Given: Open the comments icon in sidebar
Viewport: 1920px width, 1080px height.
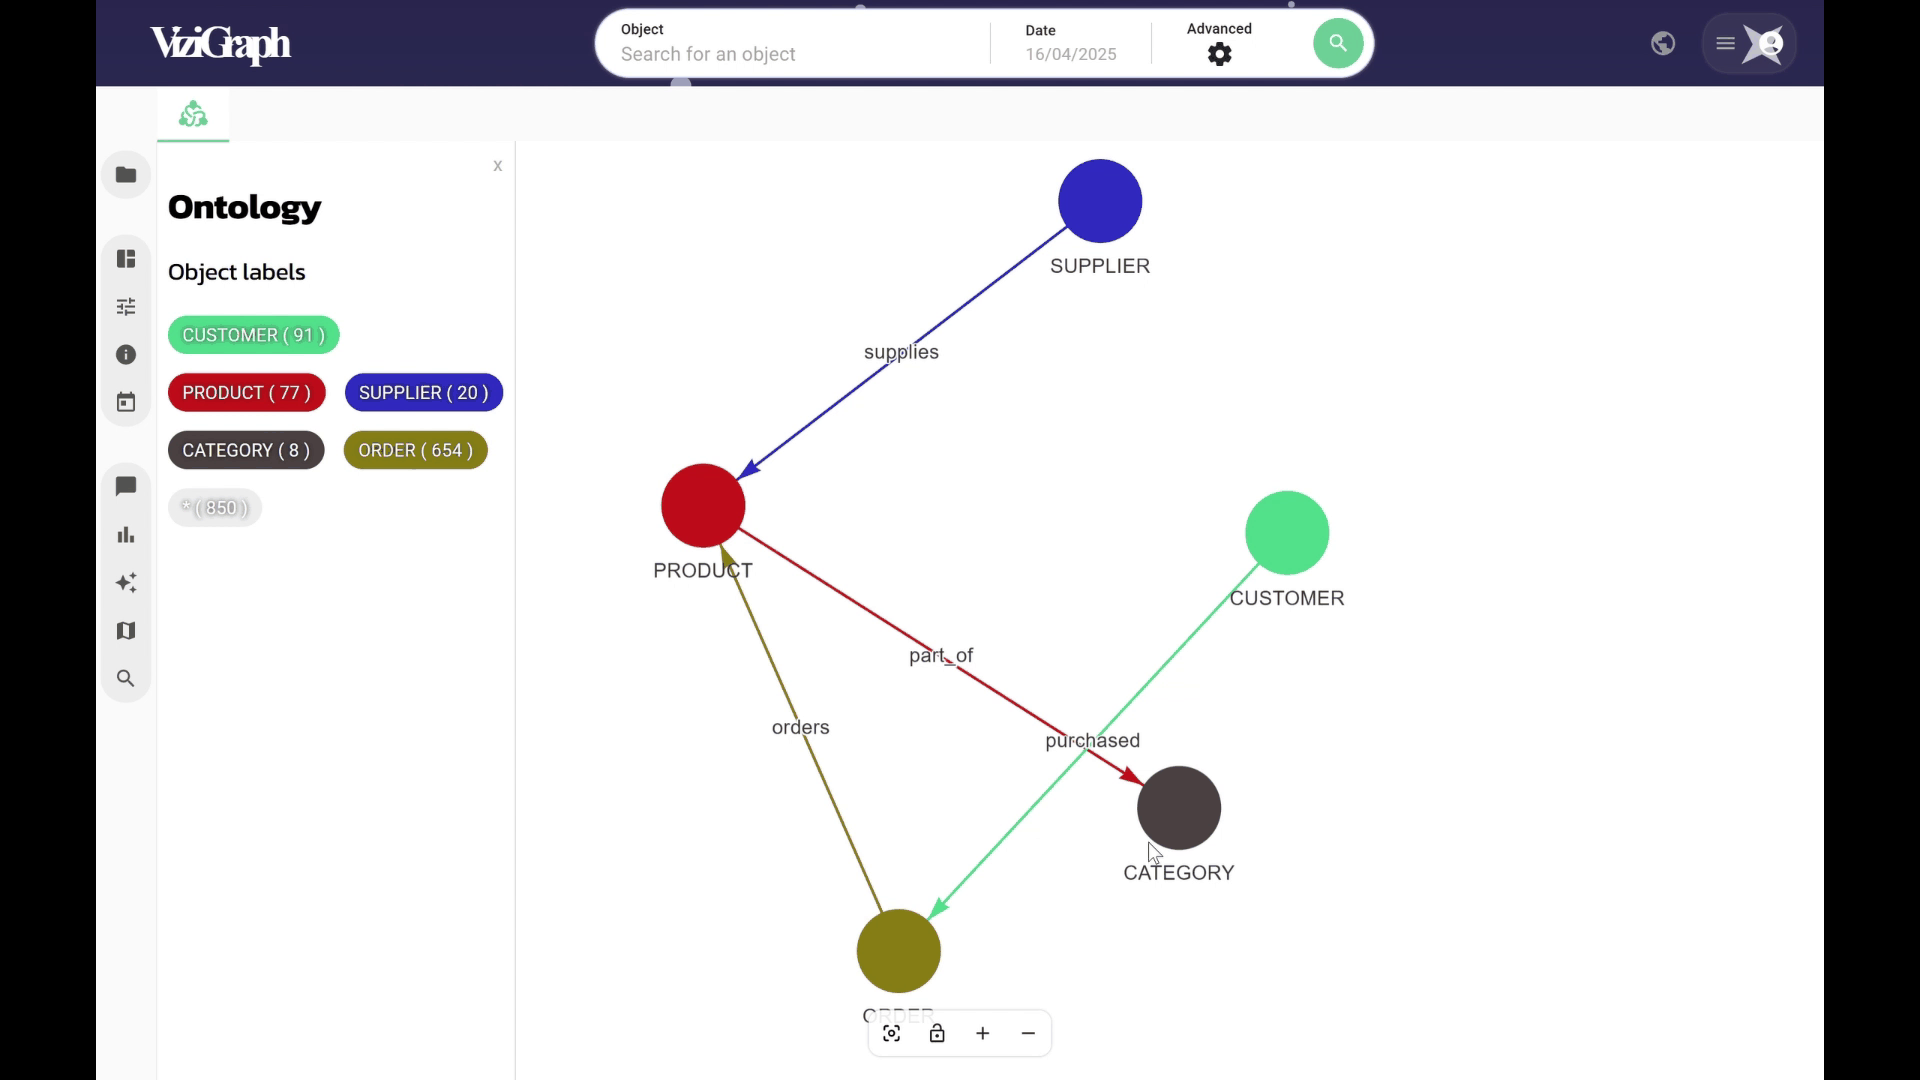Looking at the screenshot, I should coord(126,486).
